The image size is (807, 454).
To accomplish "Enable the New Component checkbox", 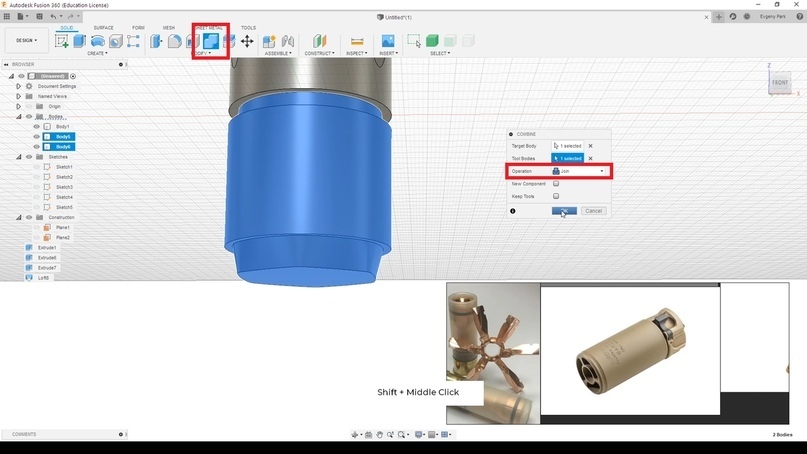I will point(556,184).
